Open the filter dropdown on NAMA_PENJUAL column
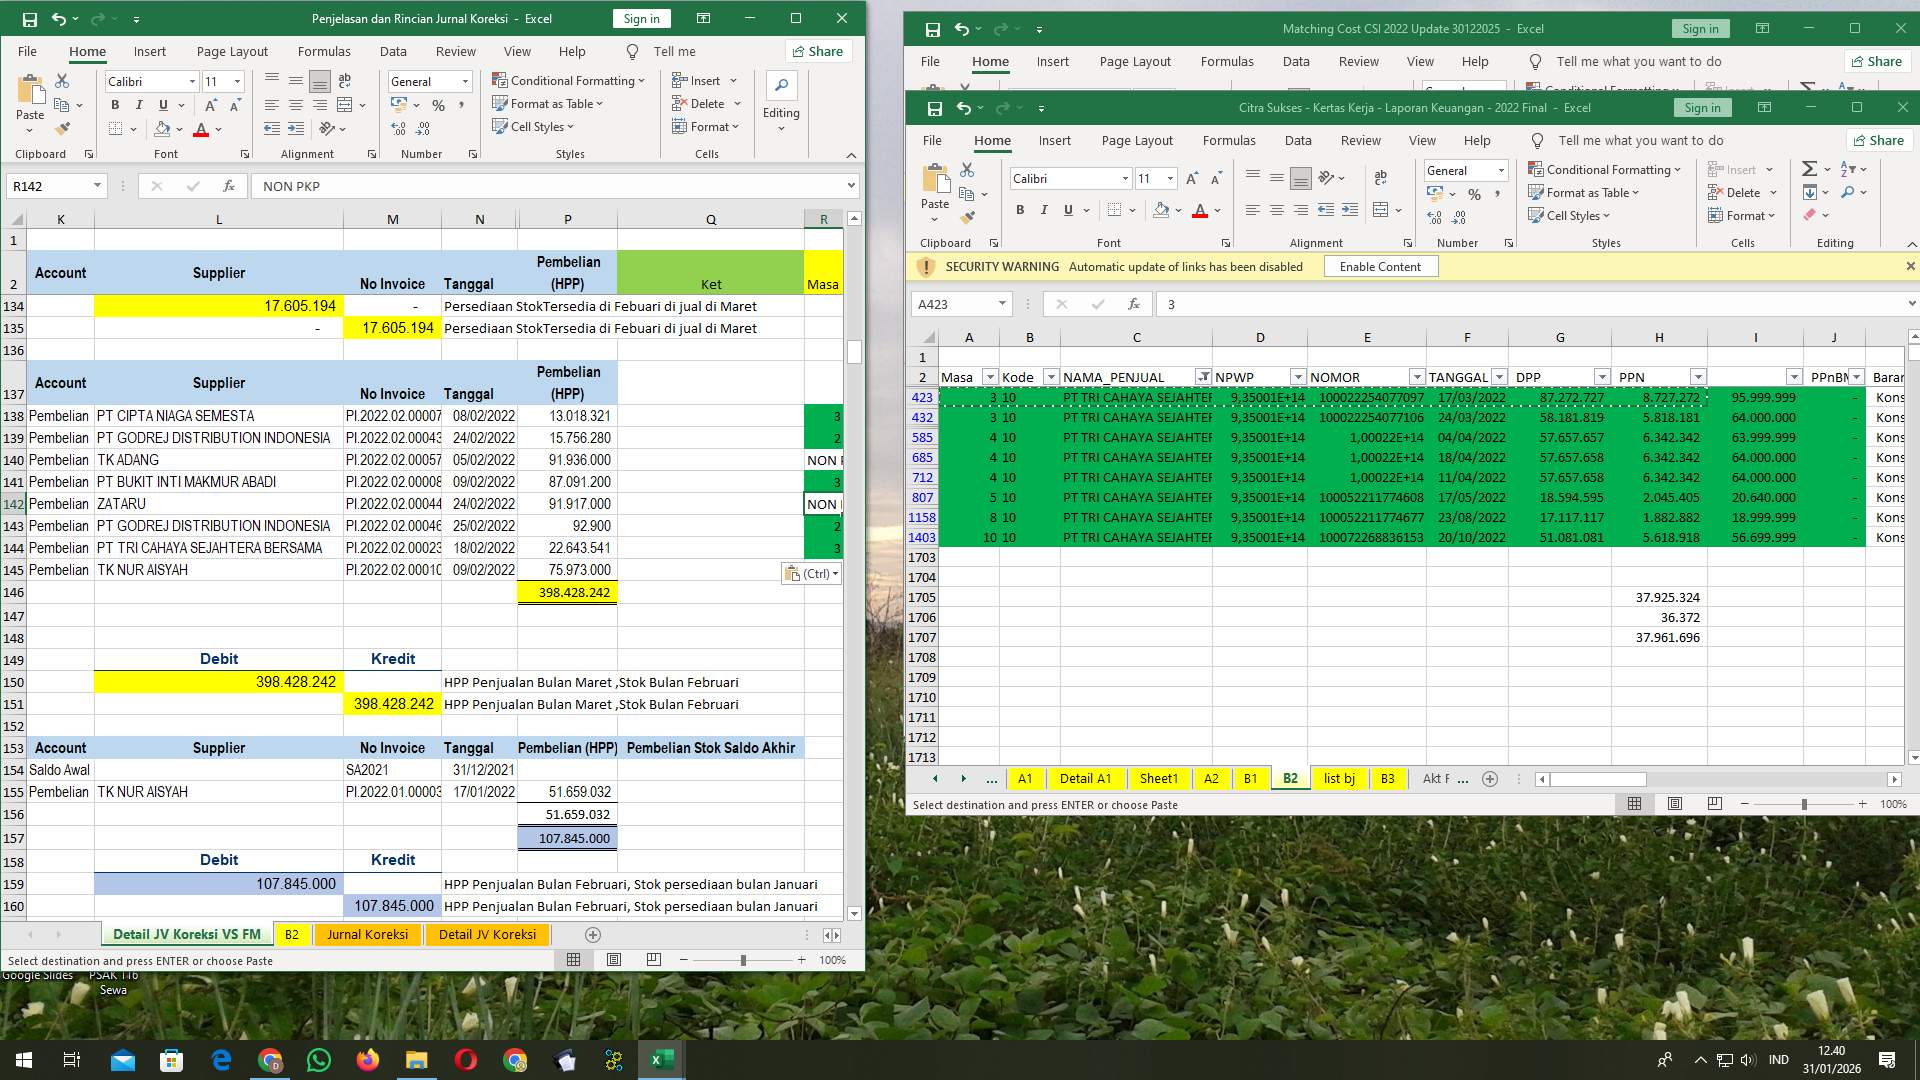Viewport: 1920px width, 1080px height. point(1204,377)
